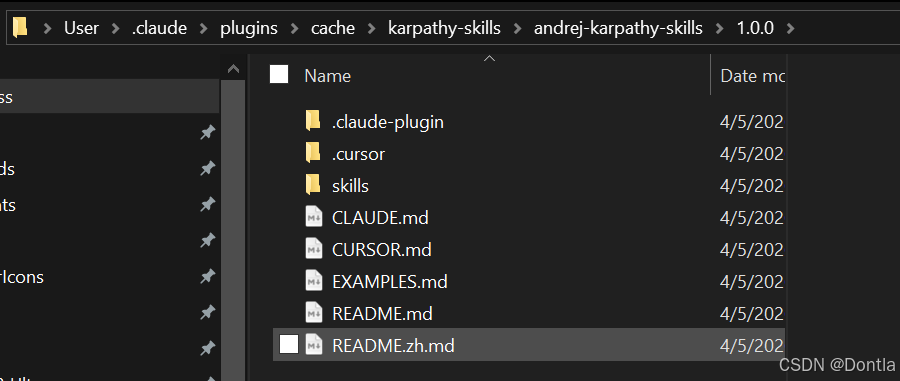Select the skills folder name
Viewport: 900px width, 381px height.
click(x=350, y=186)
